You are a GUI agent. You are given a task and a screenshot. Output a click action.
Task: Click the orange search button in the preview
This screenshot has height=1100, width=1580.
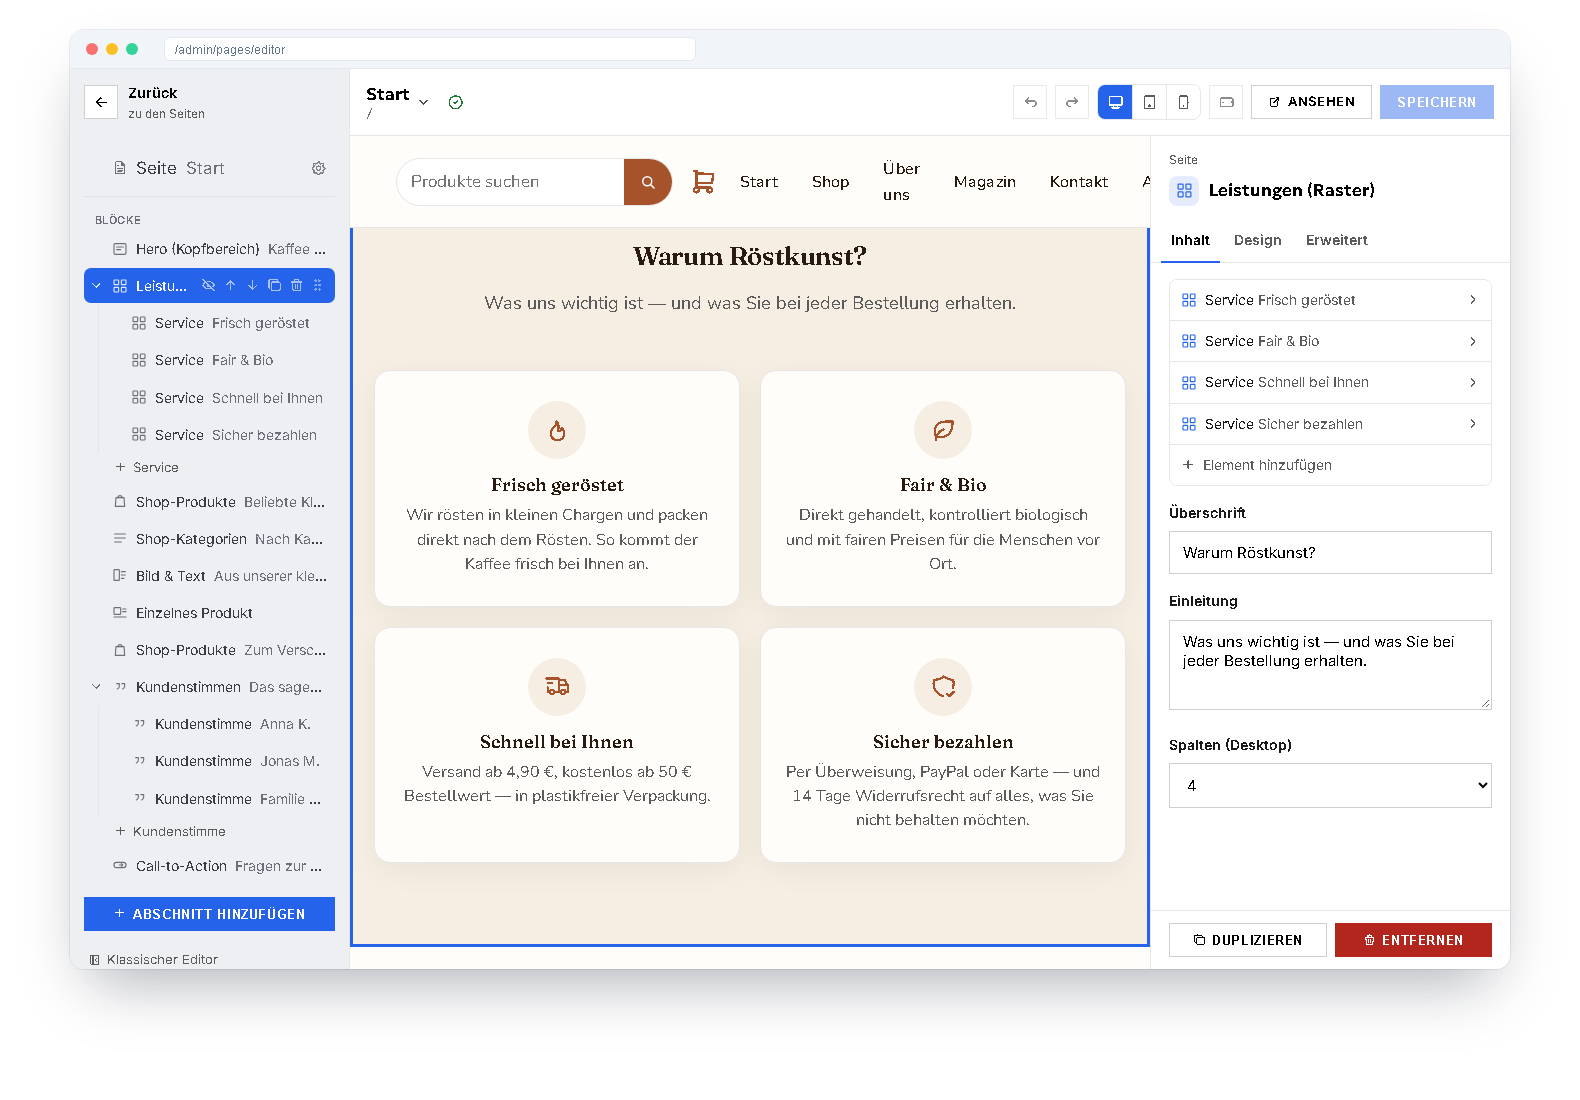point(648,182)
